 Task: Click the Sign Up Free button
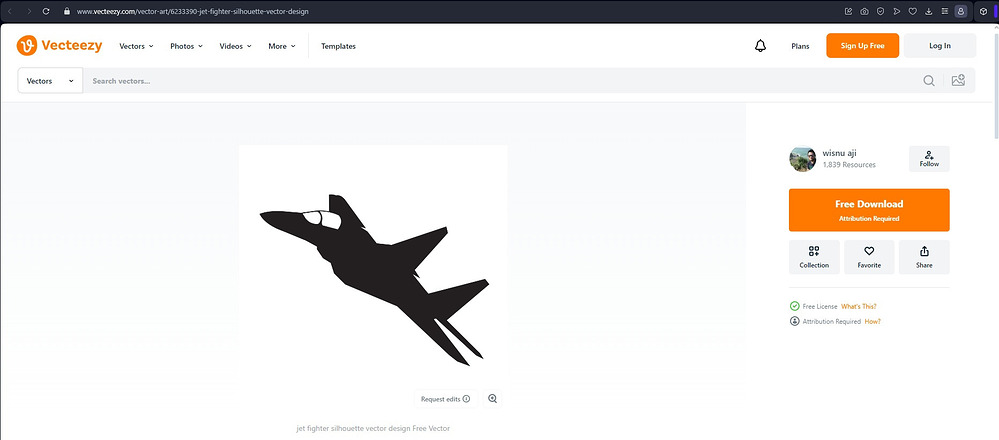coord(862,46)
